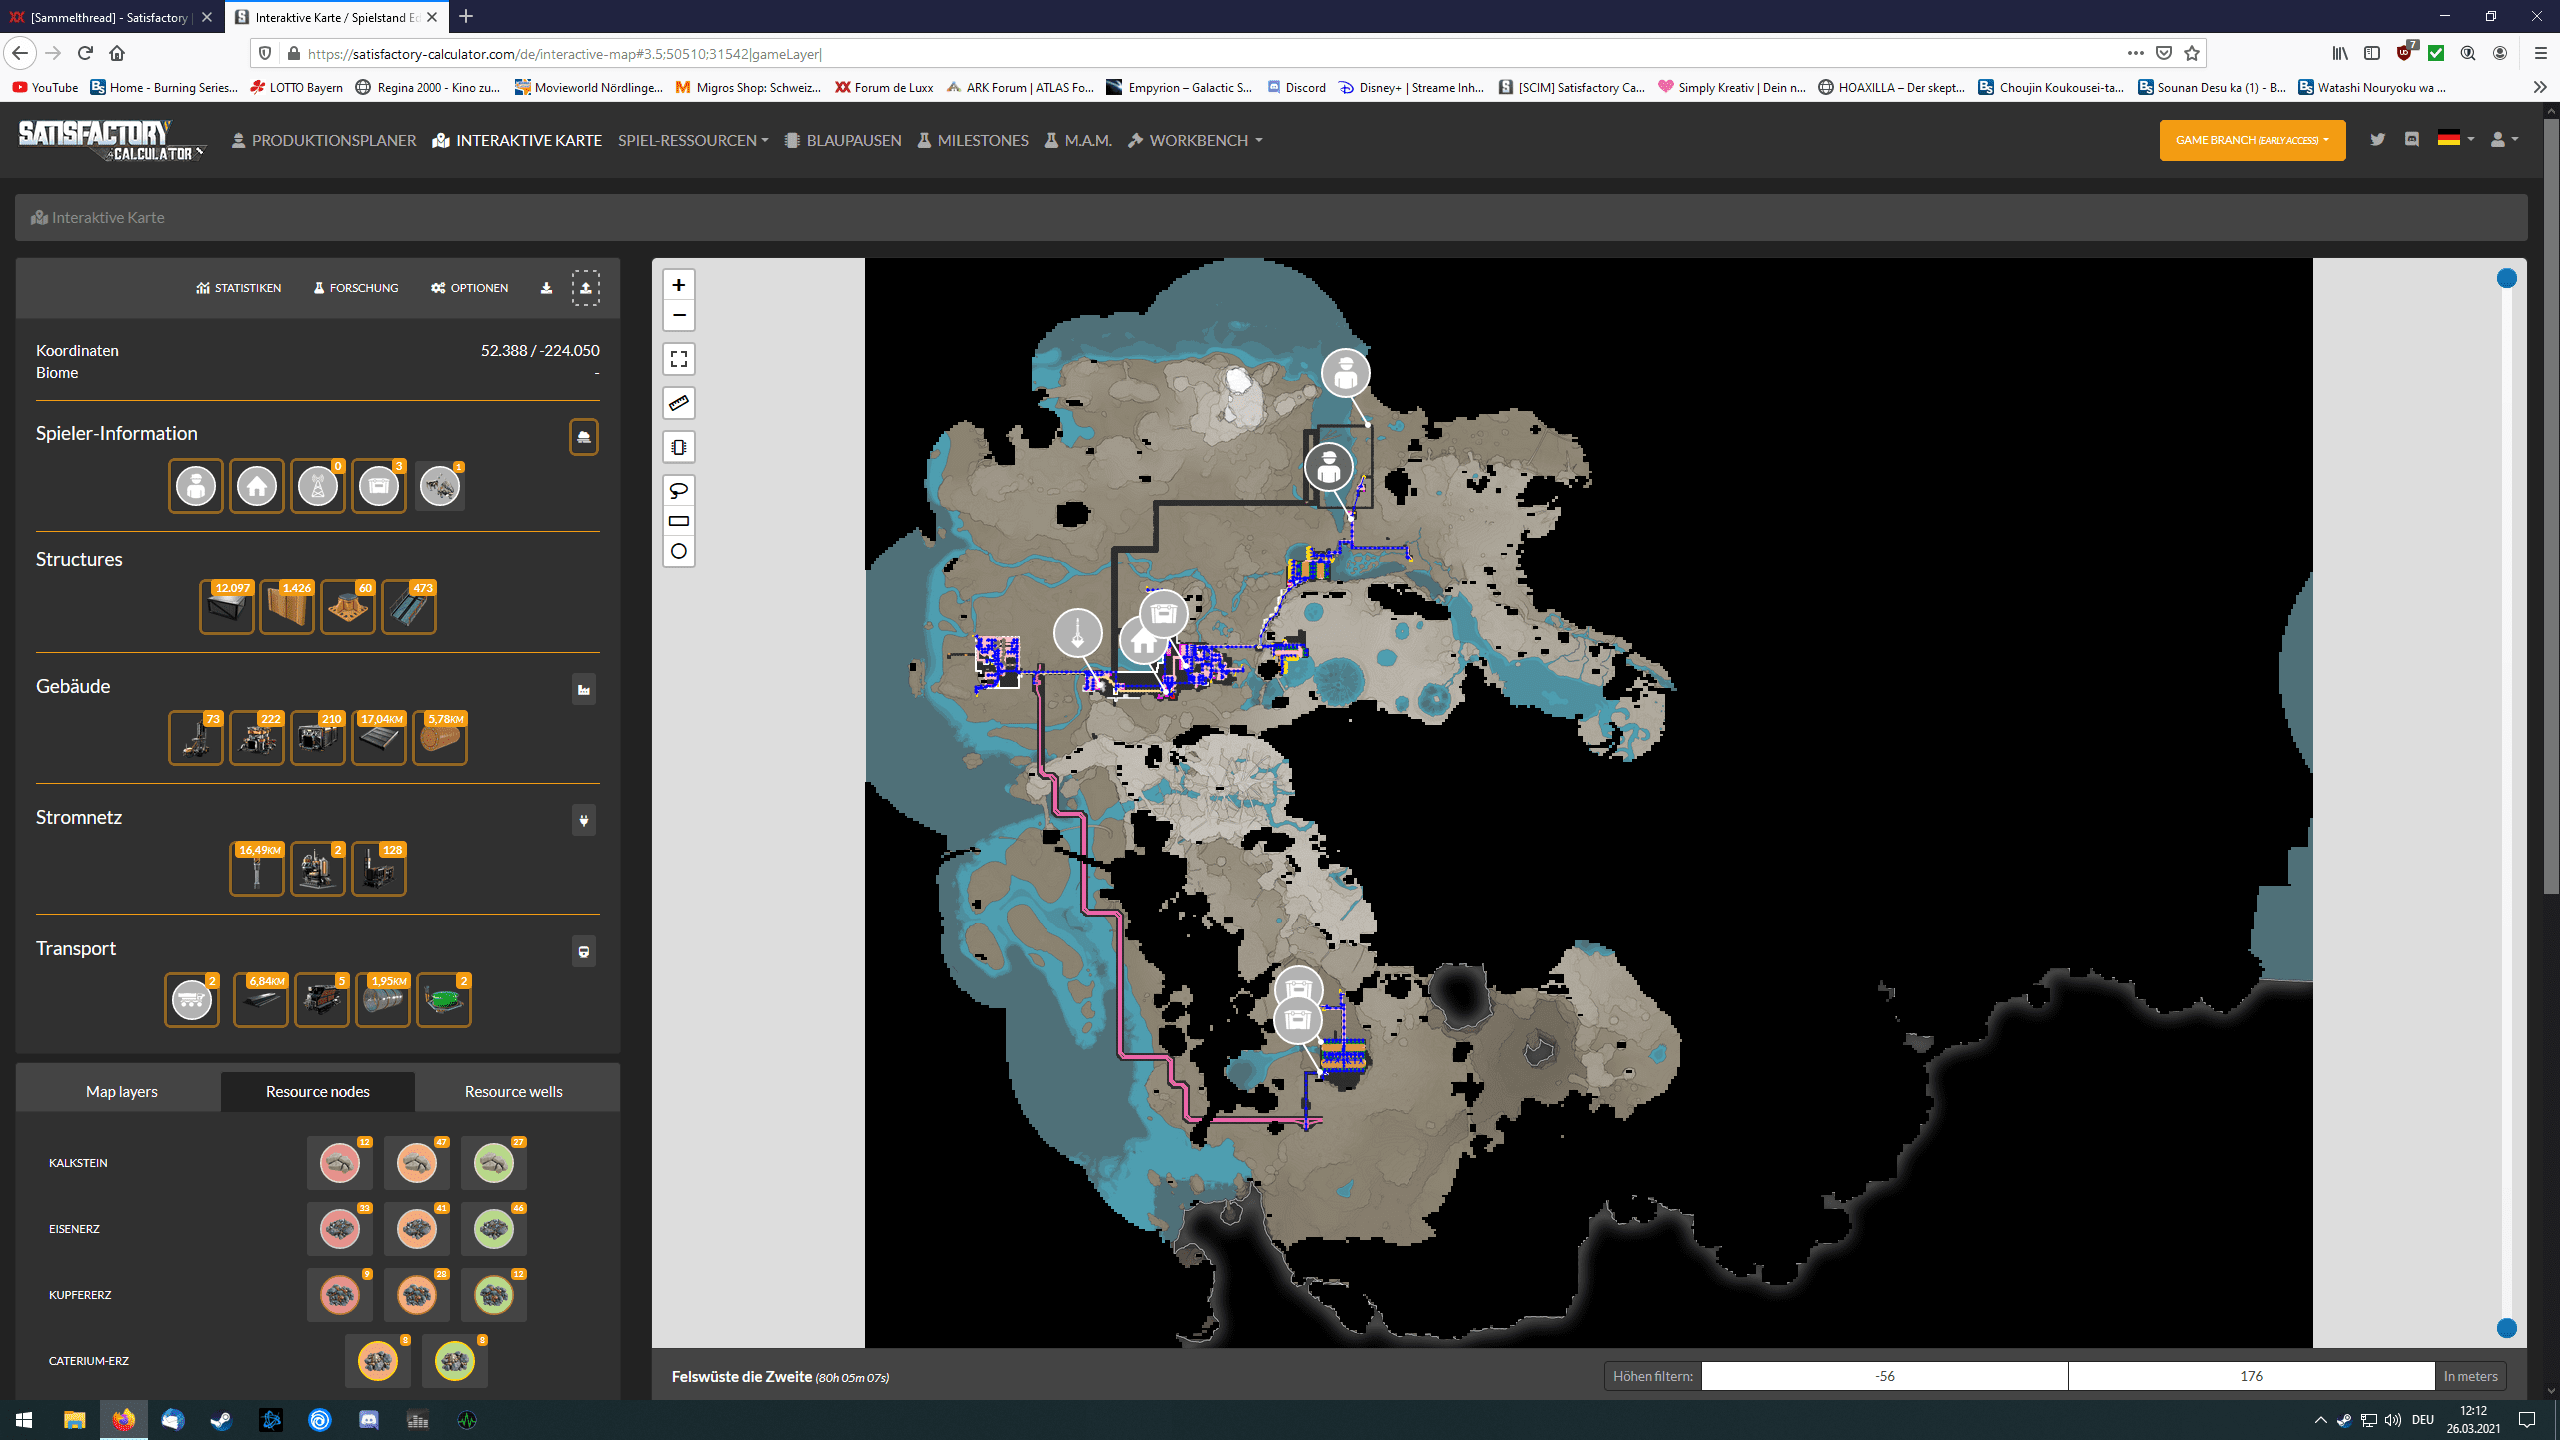Toggle pillars layer with 60 count

(348, 607)
